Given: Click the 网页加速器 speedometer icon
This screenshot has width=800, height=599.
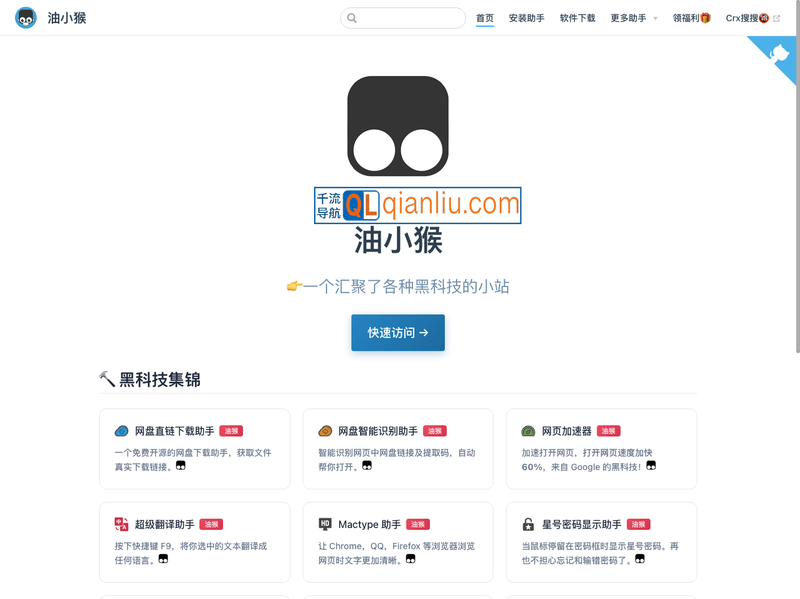Looking at the screenshot, I should pos(528,431).
